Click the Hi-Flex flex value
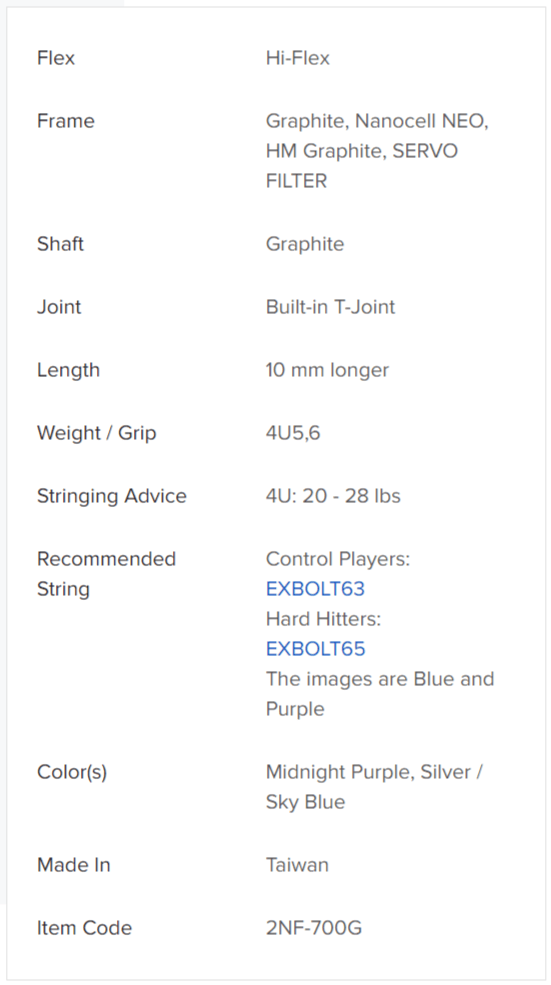The image size is (551, 985). [x=297, y=58]
